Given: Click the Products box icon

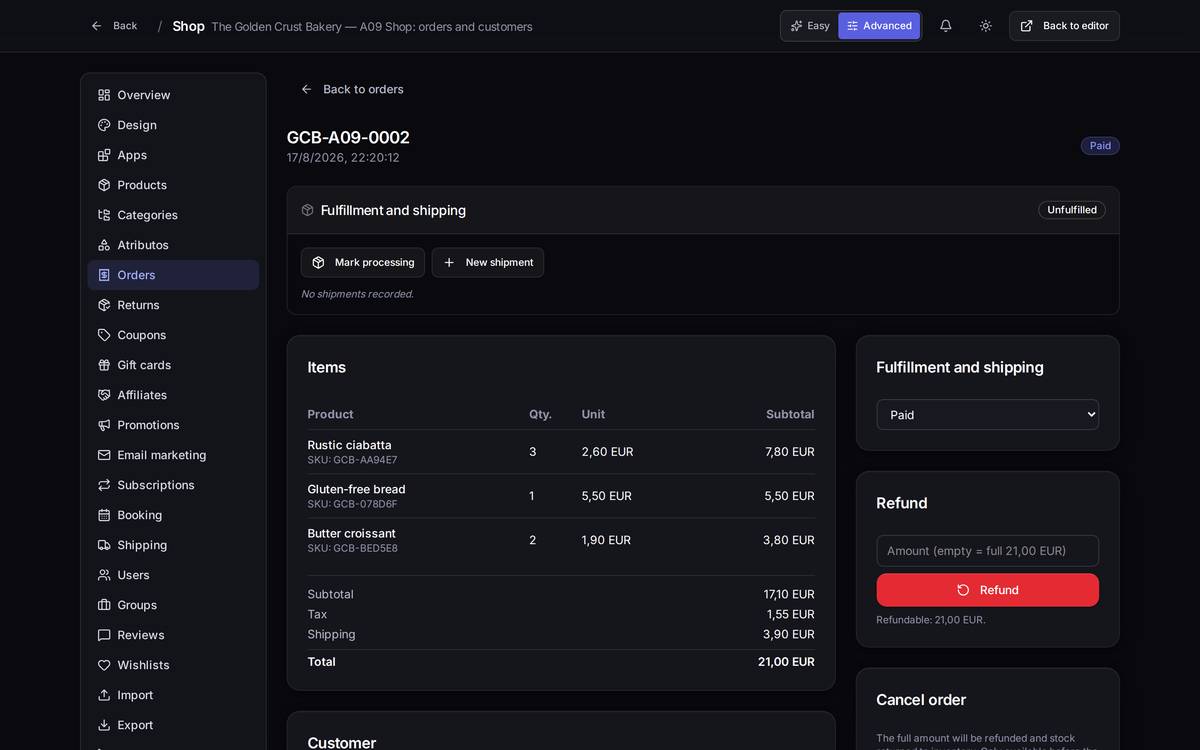Looking at the screenshot, I should click(104, 185).
